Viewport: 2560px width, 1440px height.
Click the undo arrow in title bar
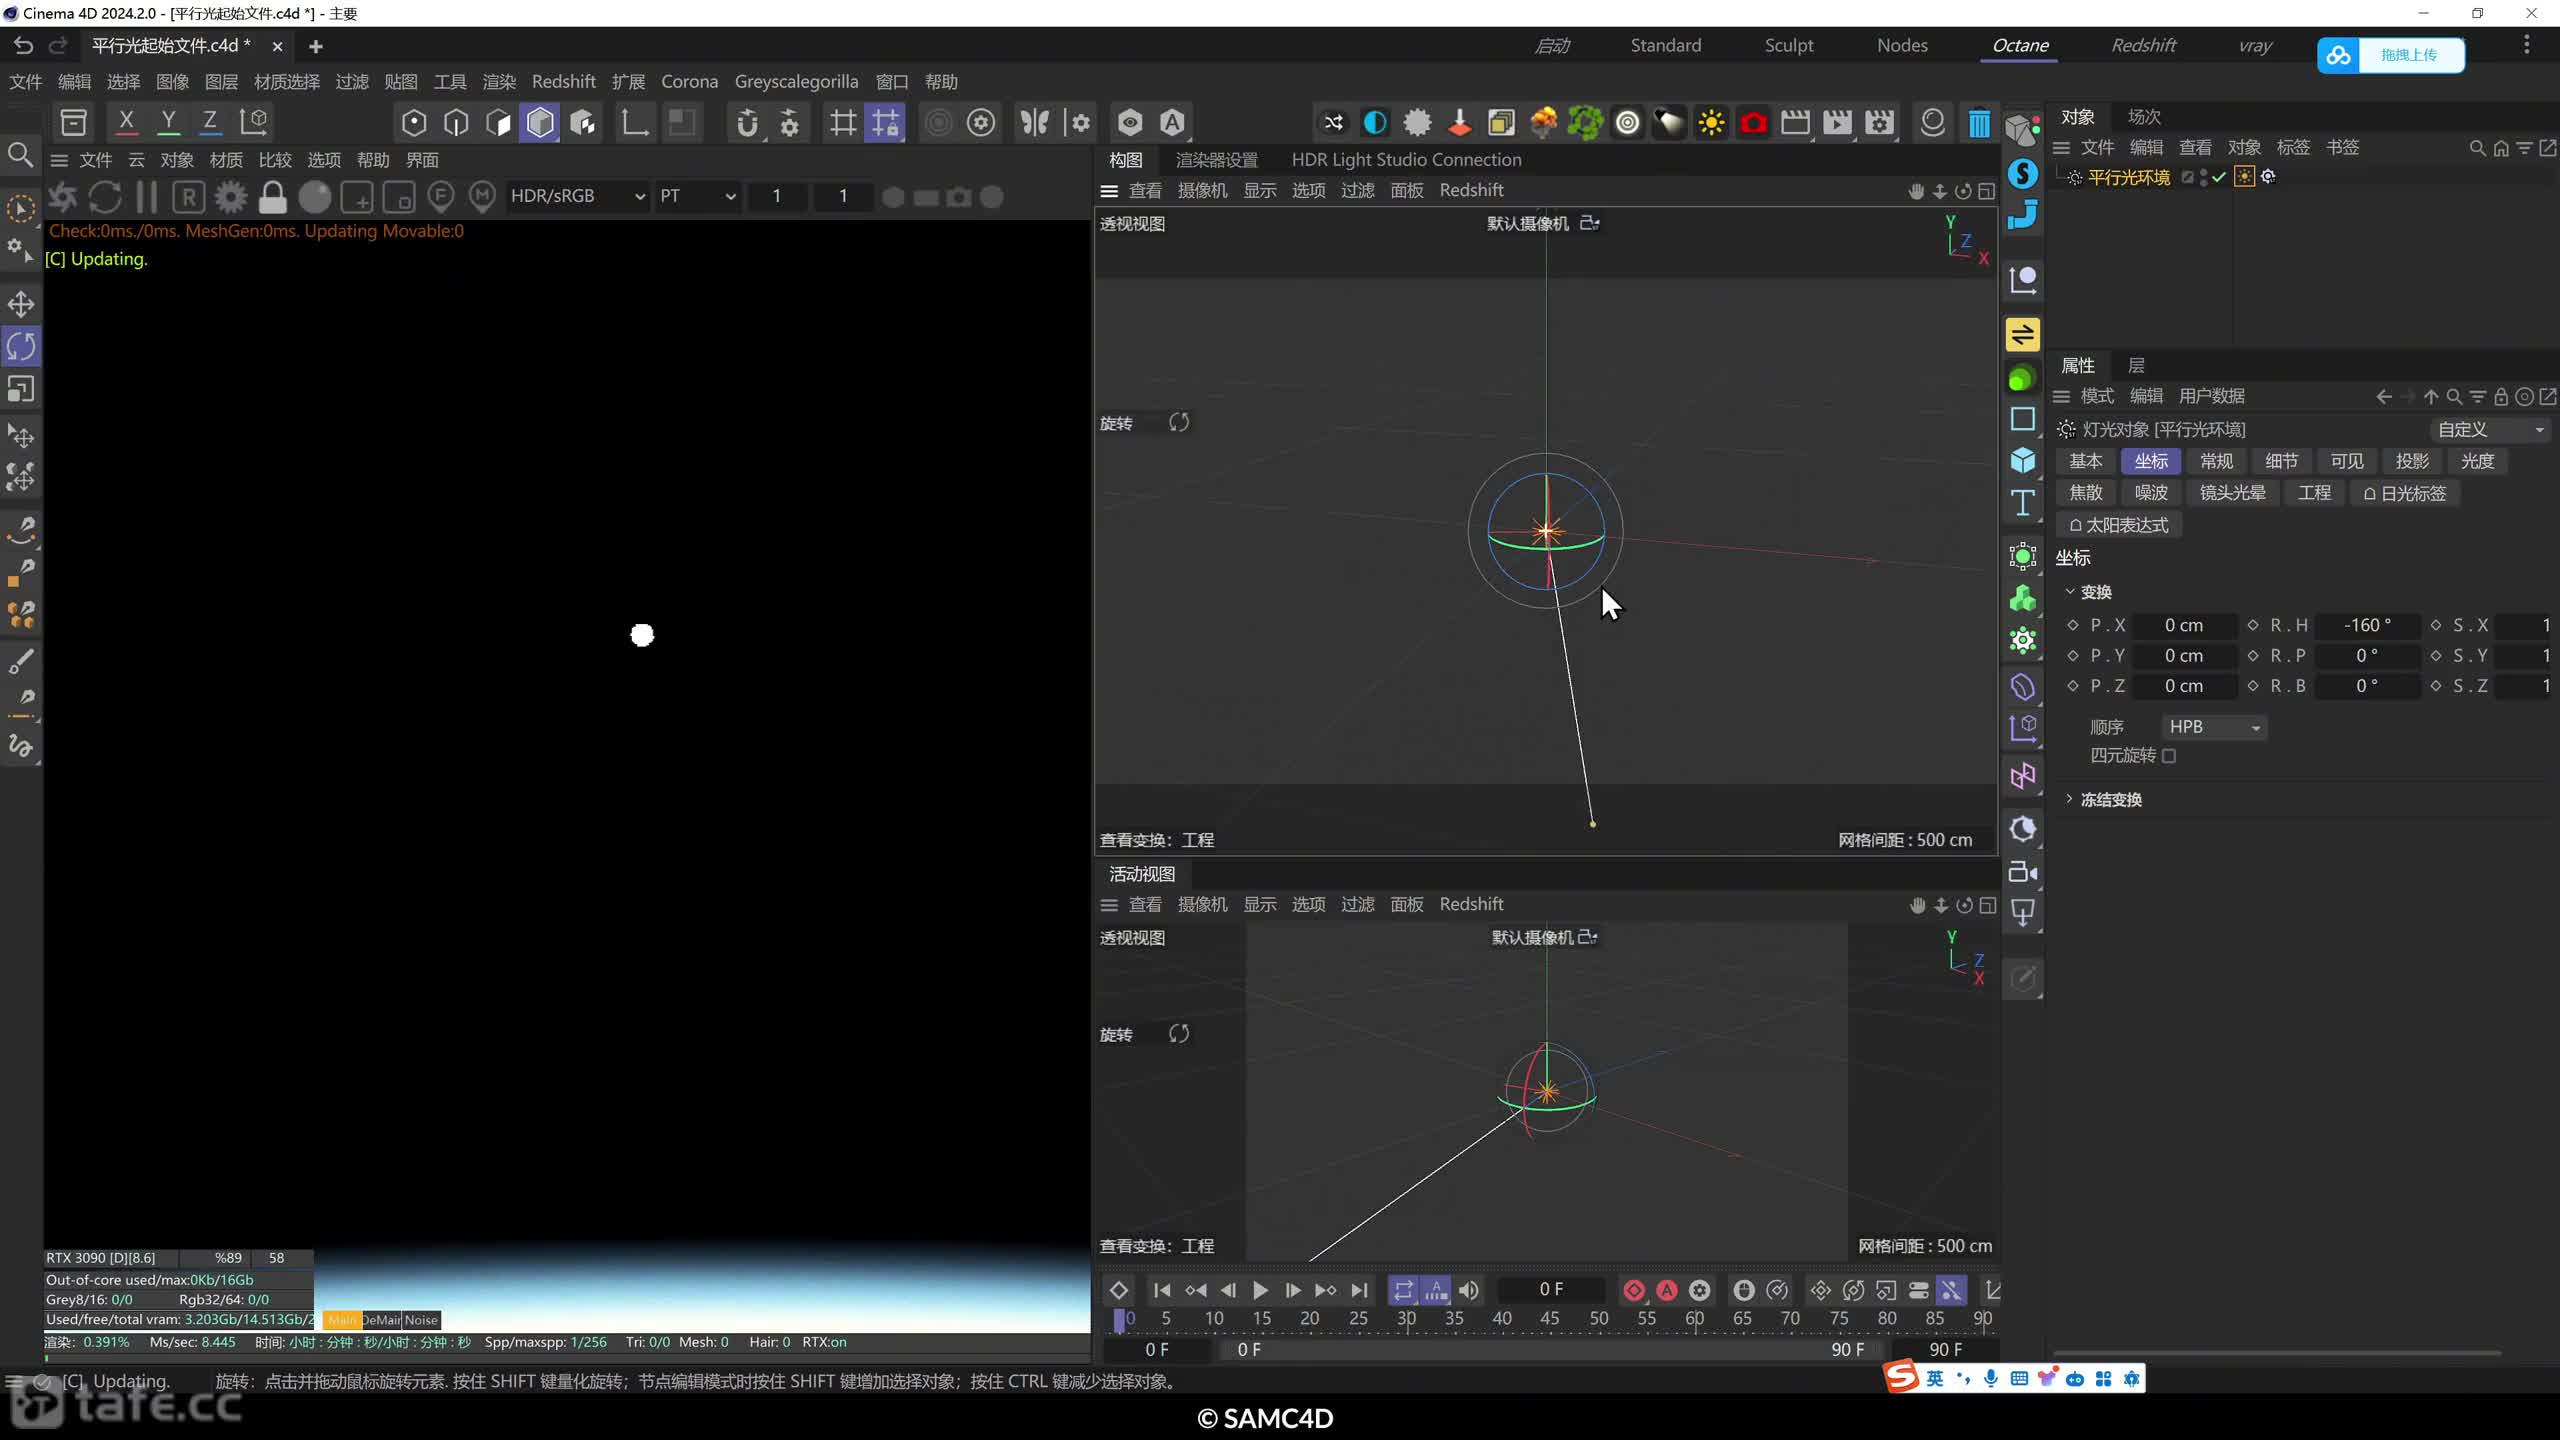pyautogui.click(x=23, y=46)
